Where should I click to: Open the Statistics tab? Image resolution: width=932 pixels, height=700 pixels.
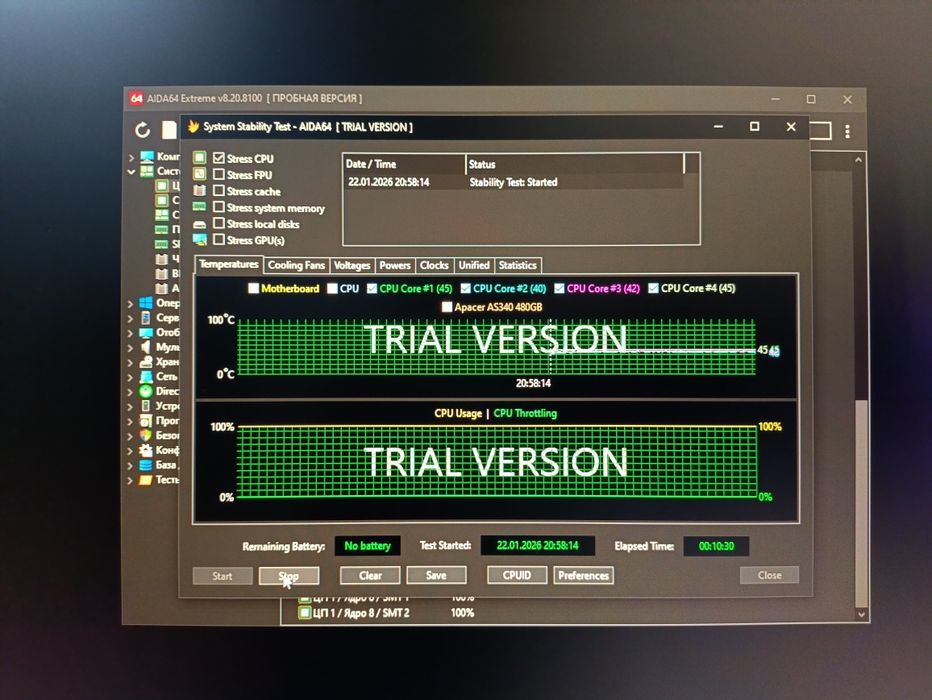(x=518, y=265)
